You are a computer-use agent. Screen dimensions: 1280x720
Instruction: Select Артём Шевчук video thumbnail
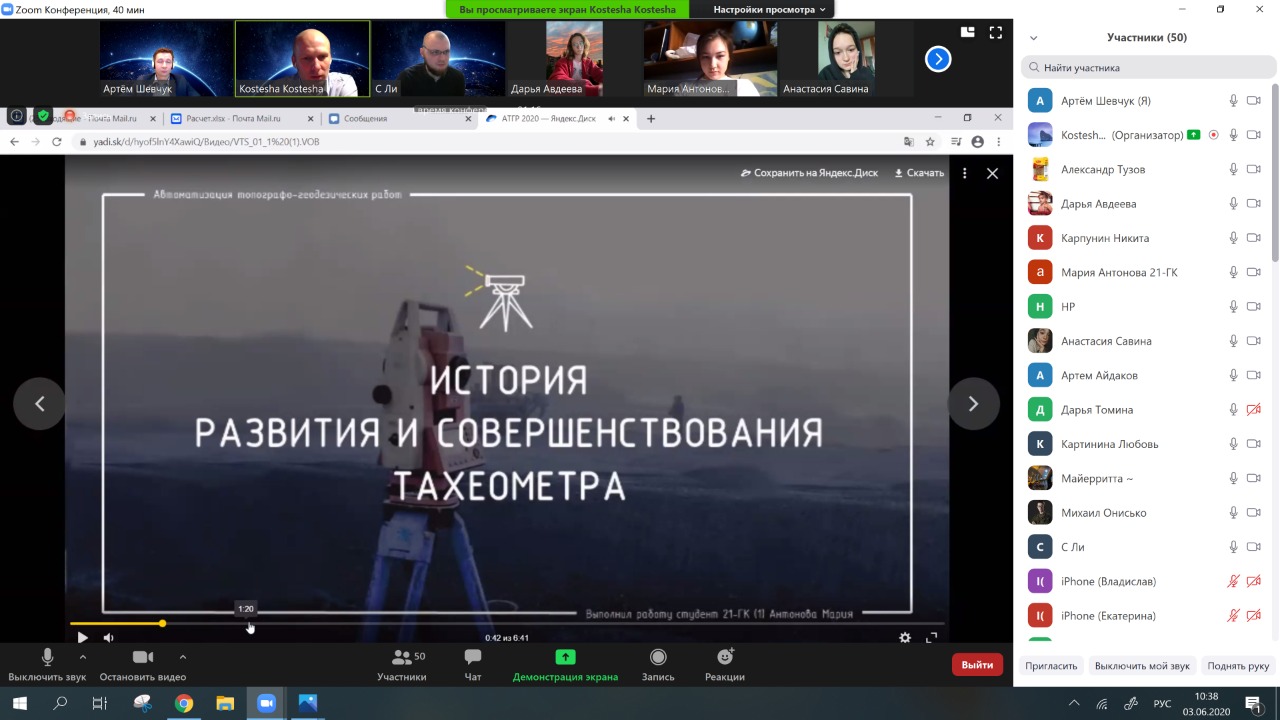(x=166, y=59)
